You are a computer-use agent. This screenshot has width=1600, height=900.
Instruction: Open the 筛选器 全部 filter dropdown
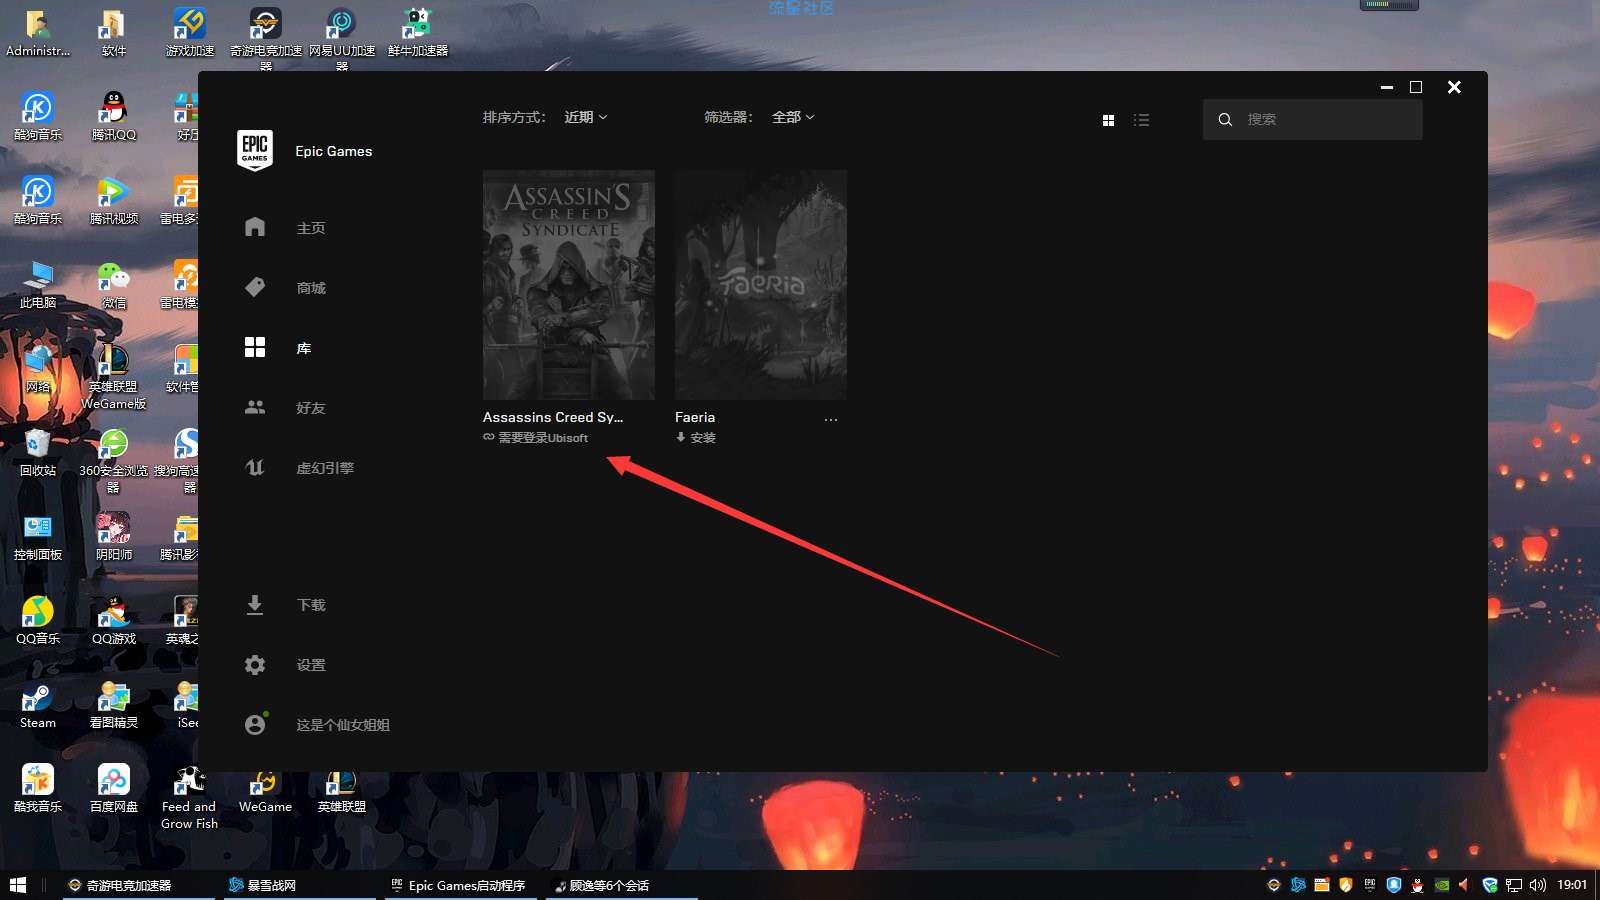click(793, 117)
